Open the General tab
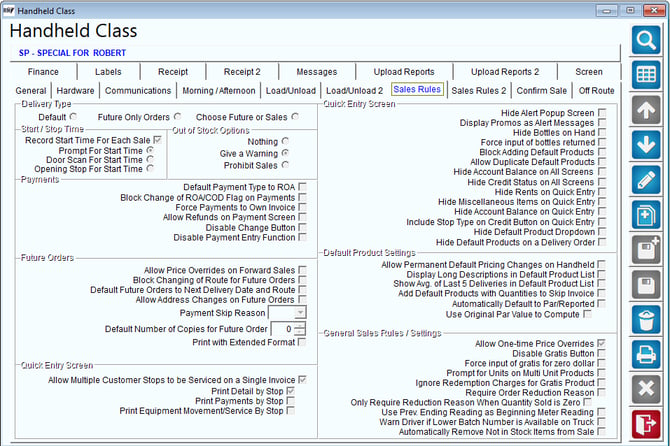This screenshot has width=670, height=446. point(31,91)
